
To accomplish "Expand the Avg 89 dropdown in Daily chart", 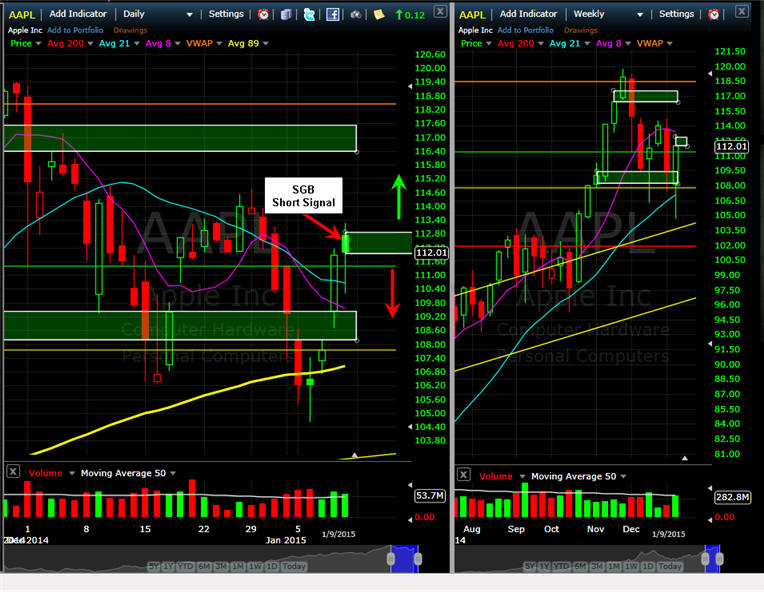I will 266,44.
